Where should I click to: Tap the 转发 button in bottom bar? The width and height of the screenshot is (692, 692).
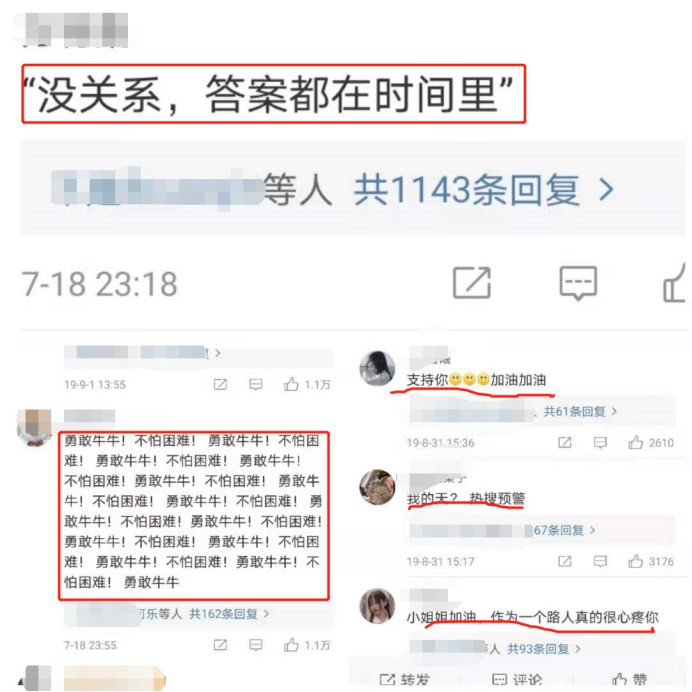[404, 680]
